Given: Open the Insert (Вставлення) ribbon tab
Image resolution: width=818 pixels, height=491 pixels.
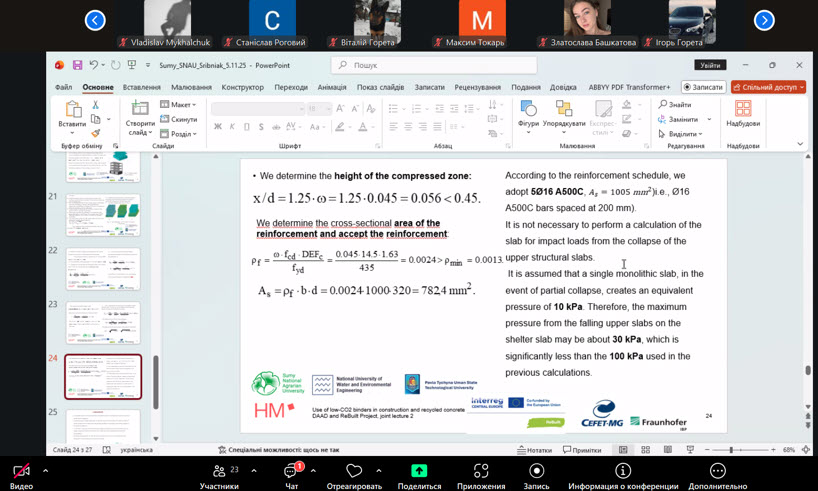Looking at the screenshot, I should click(x=141, y=88).
